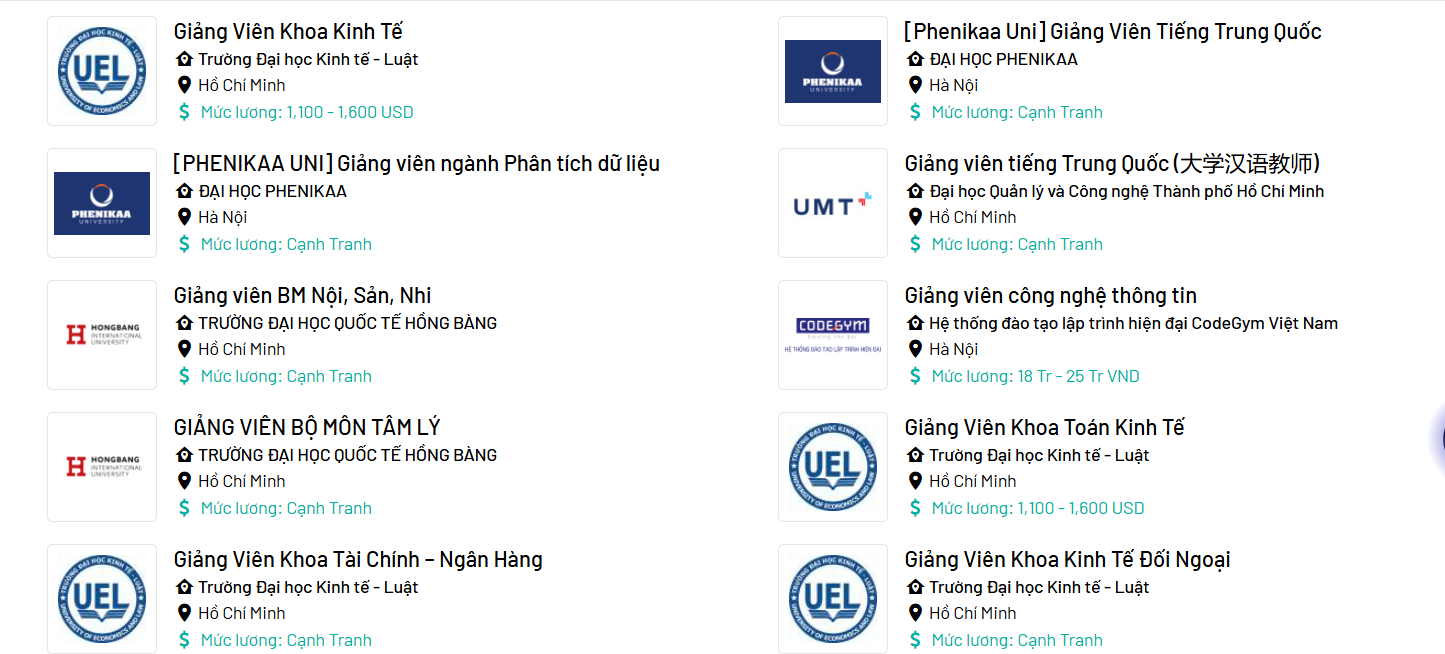Click Phenikaa logo for data analysis lecturer job

(102, 203)
